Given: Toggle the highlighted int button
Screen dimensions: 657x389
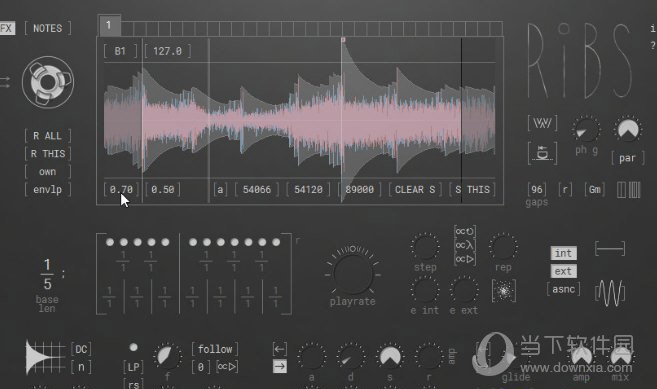Looking at the screenshot, I should pos(564,253).
